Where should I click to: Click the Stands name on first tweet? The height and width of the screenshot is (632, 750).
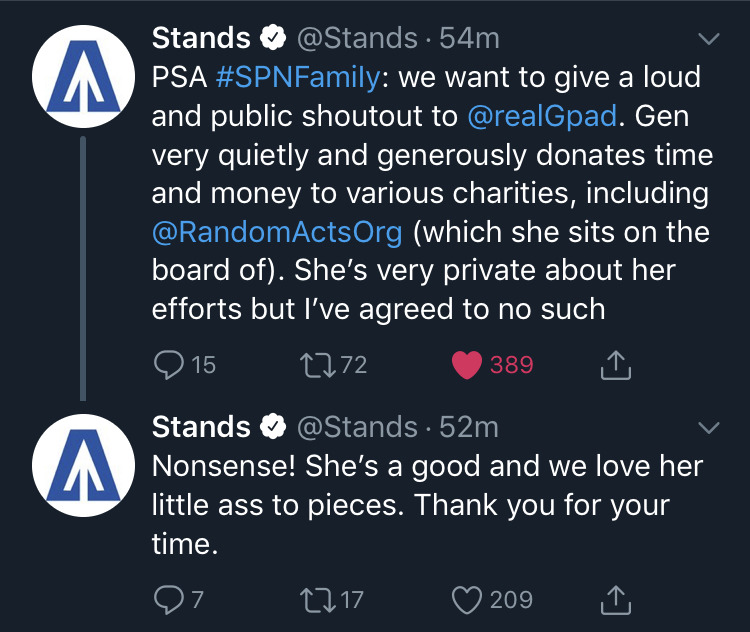(201, 38)
